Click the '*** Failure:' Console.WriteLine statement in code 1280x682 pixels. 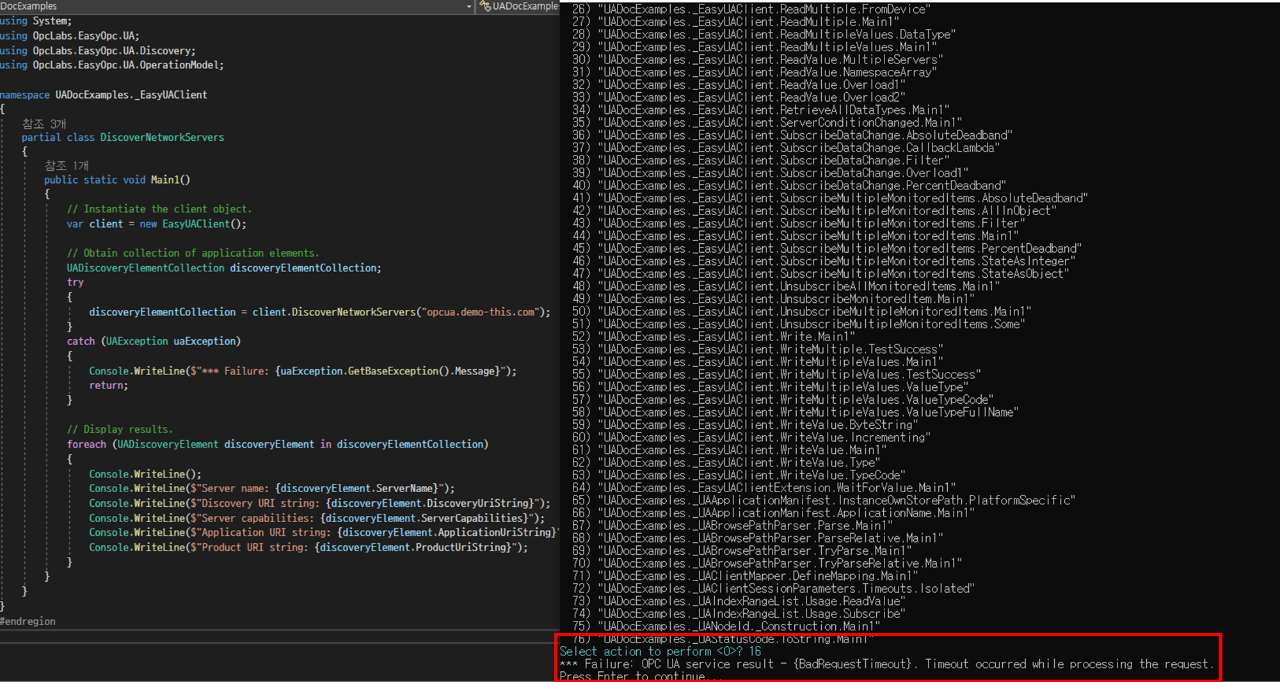coord(303,371)
